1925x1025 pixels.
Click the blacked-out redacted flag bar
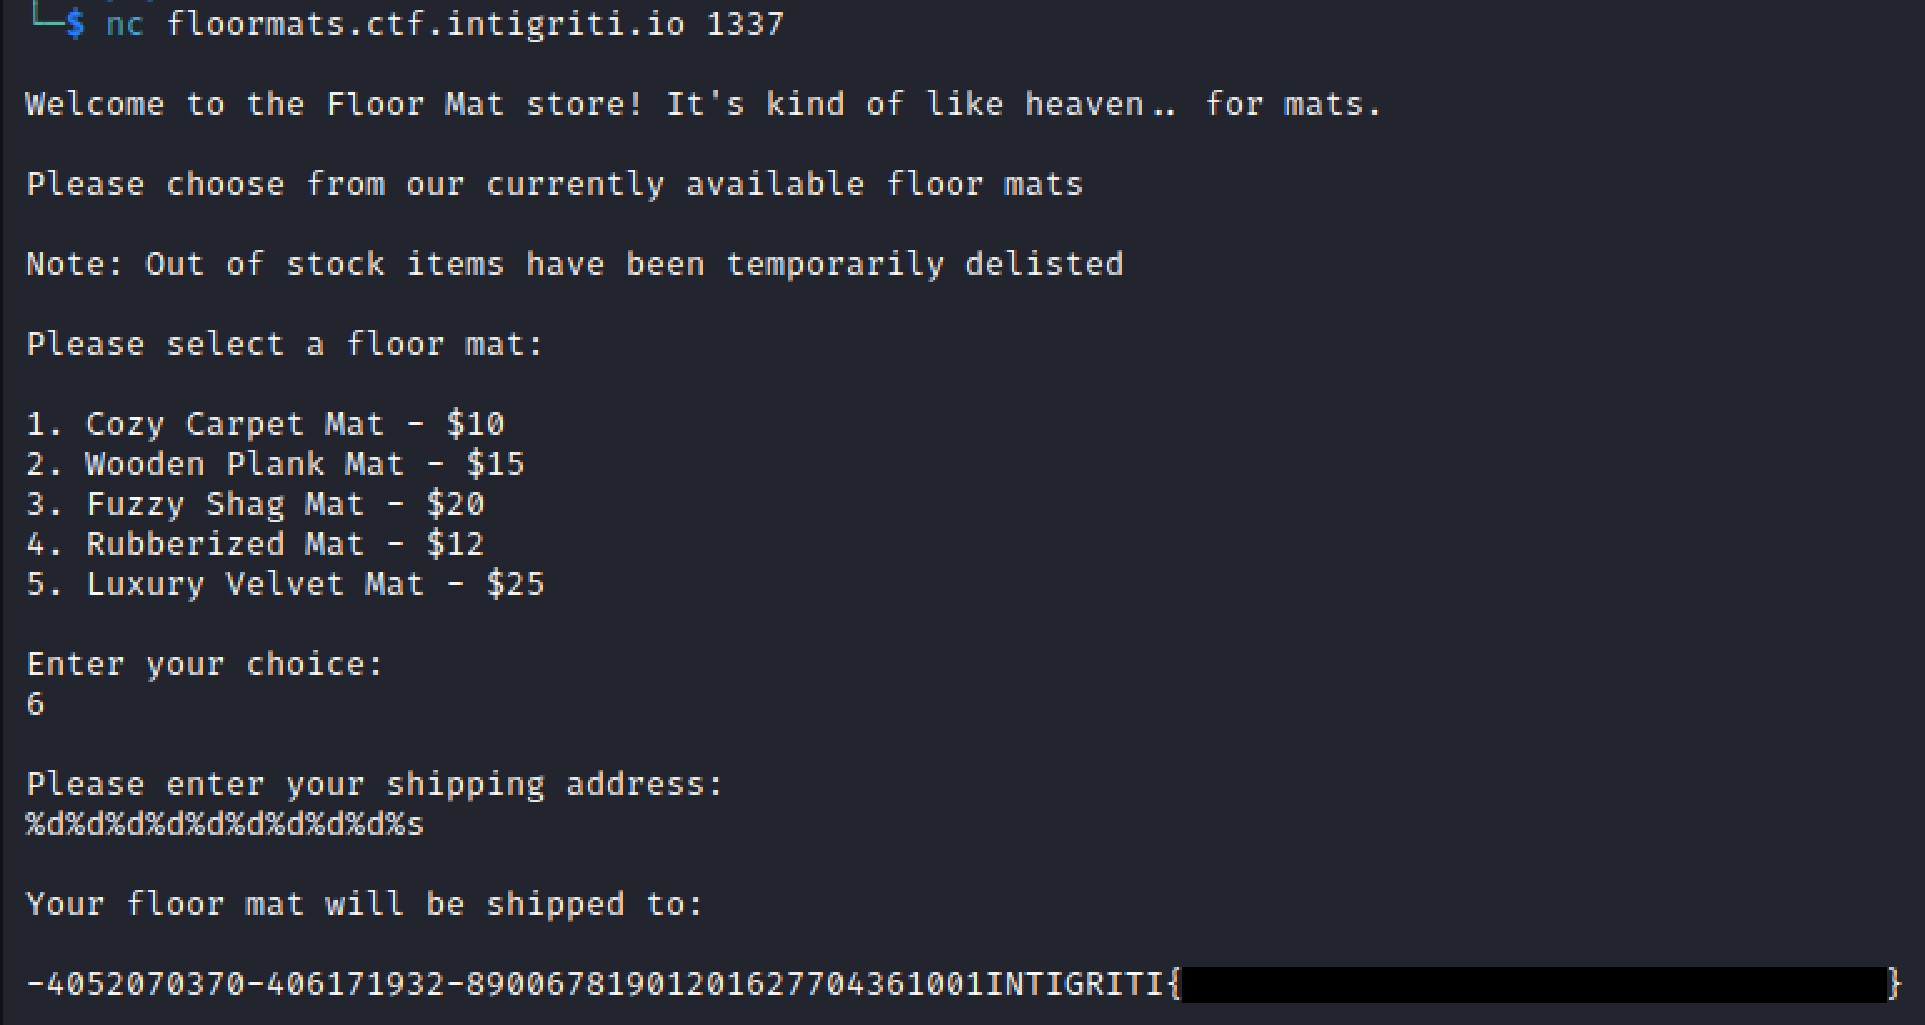coord(1533,984)
